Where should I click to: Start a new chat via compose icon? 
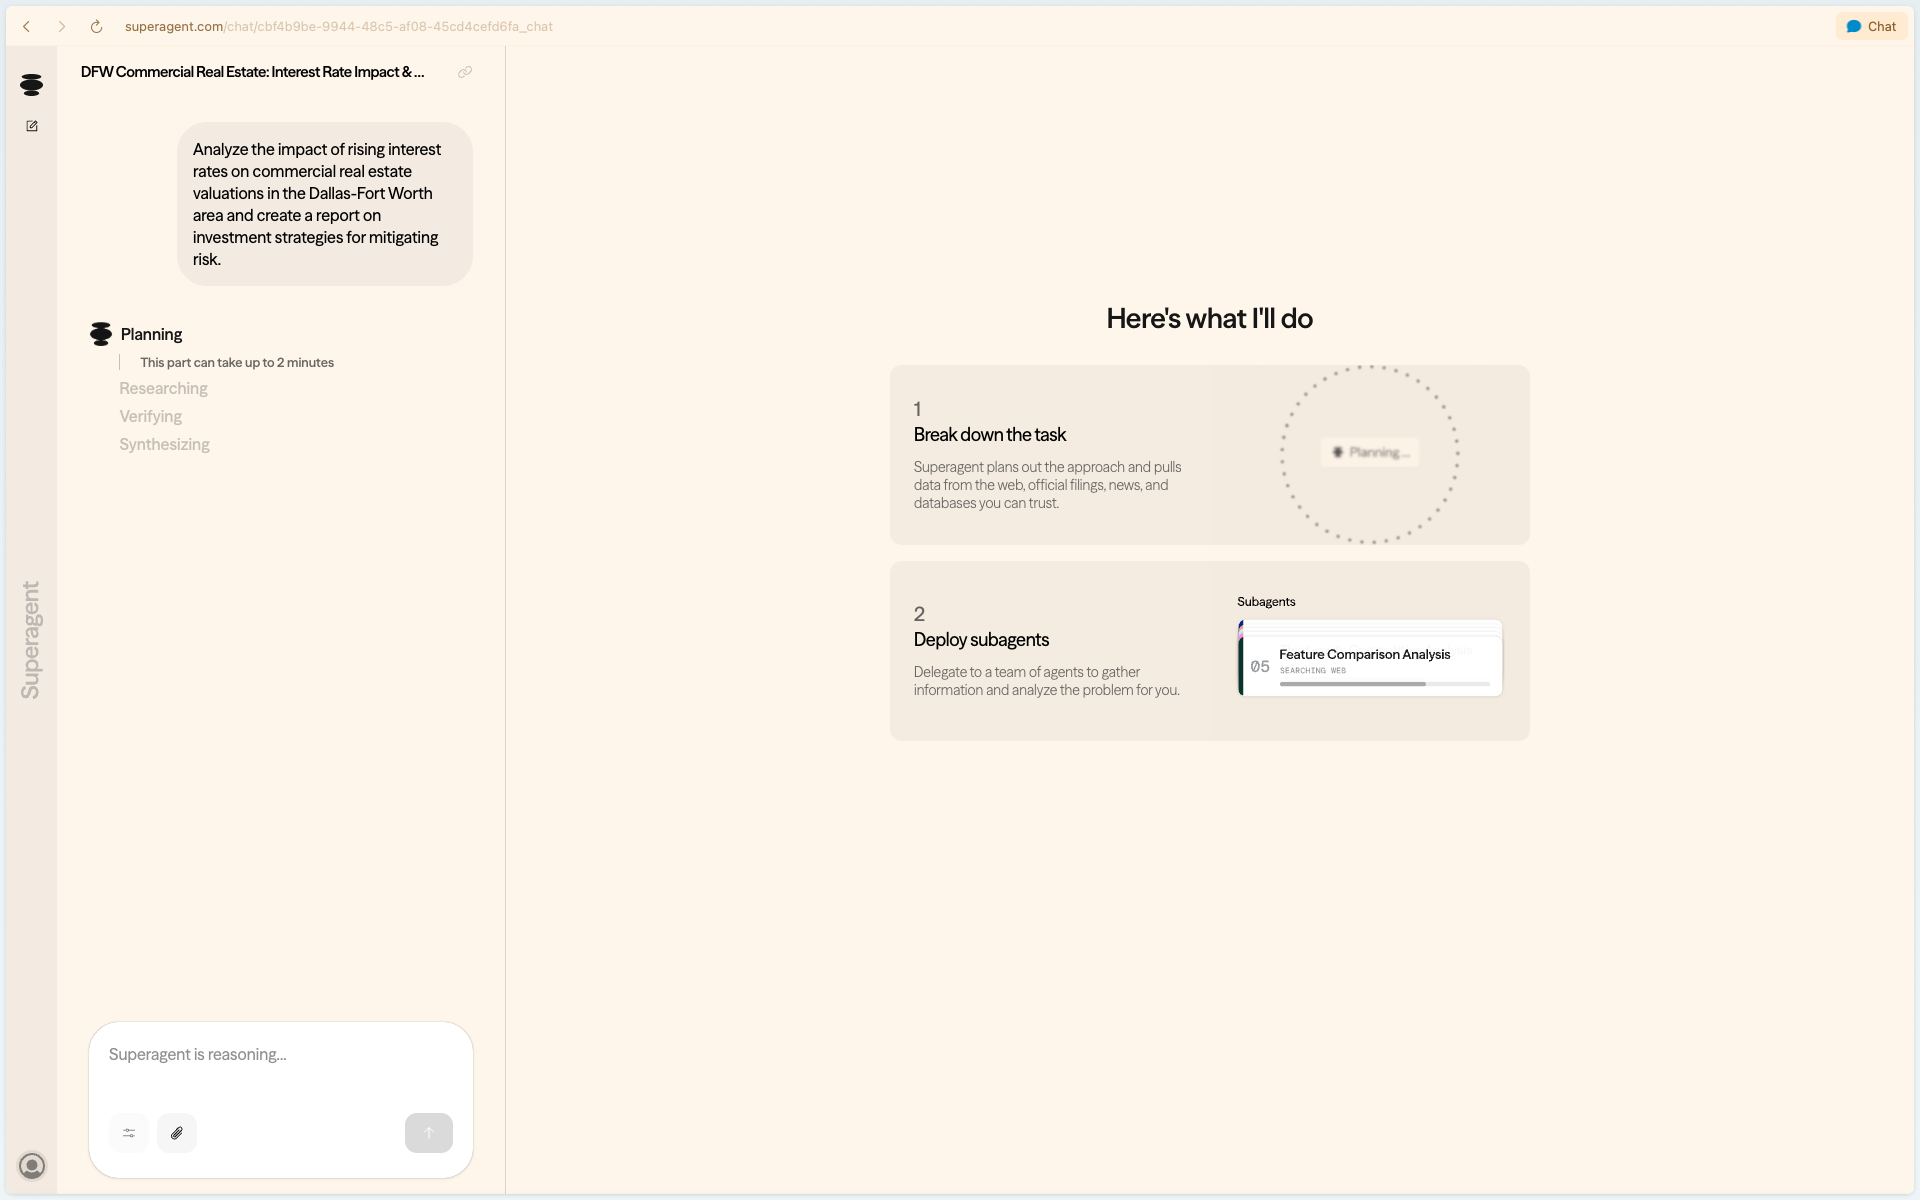[x=32, y=126]
